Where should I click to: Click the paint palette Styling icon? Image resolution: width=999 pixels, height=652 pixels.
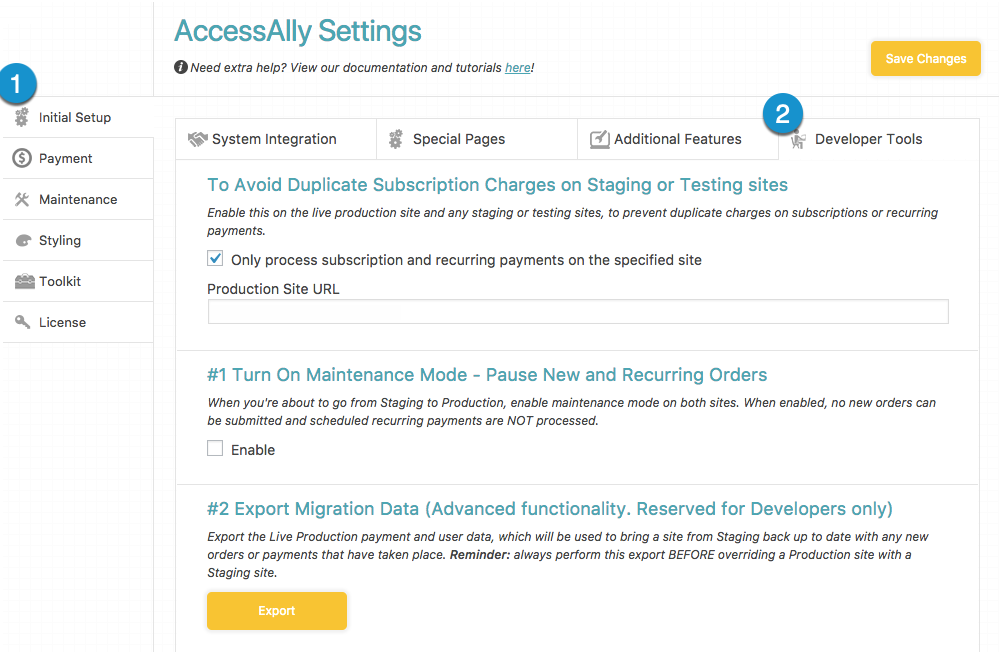tap(23, 240)
